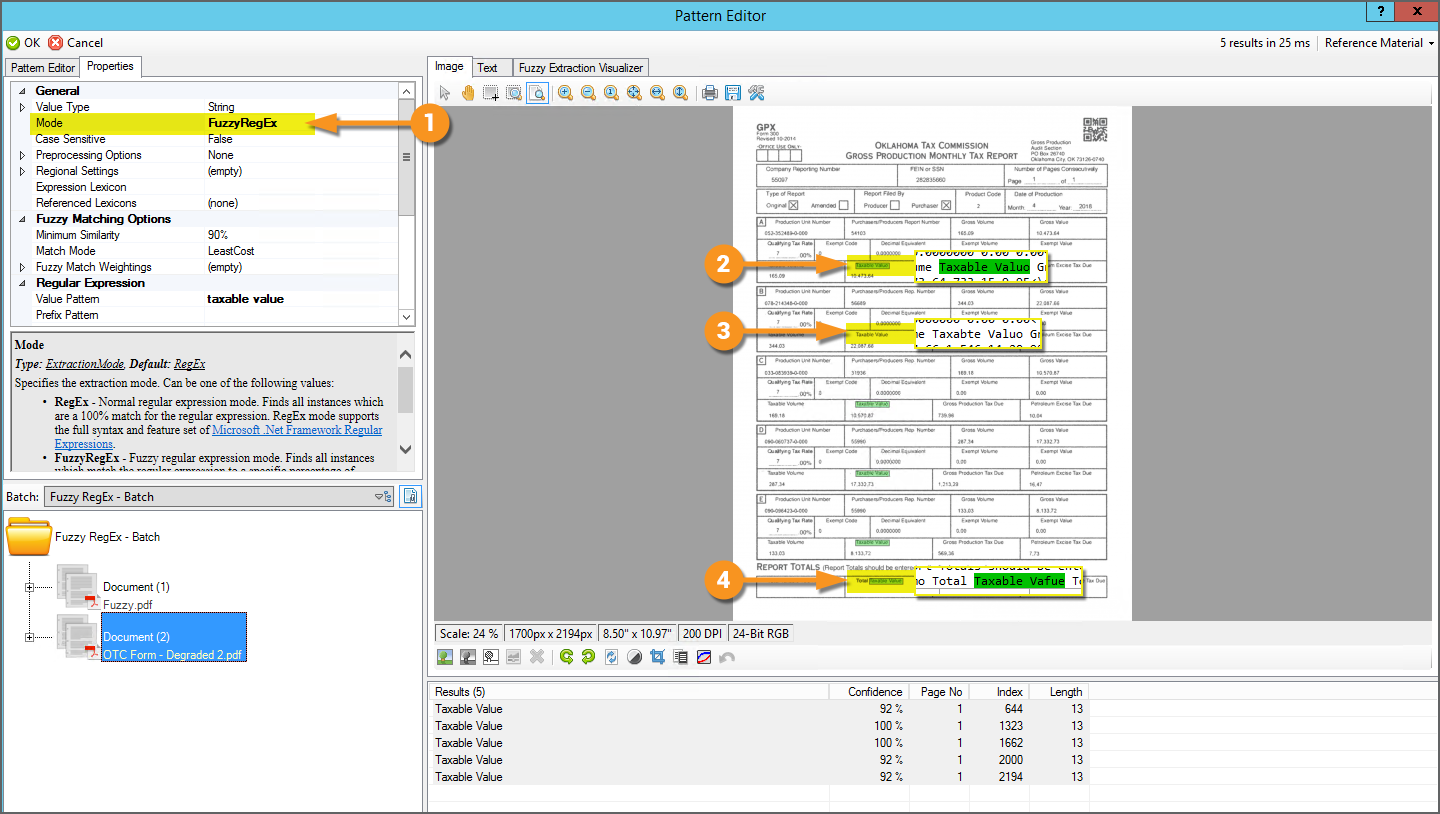Print the document image

[710, 93]
